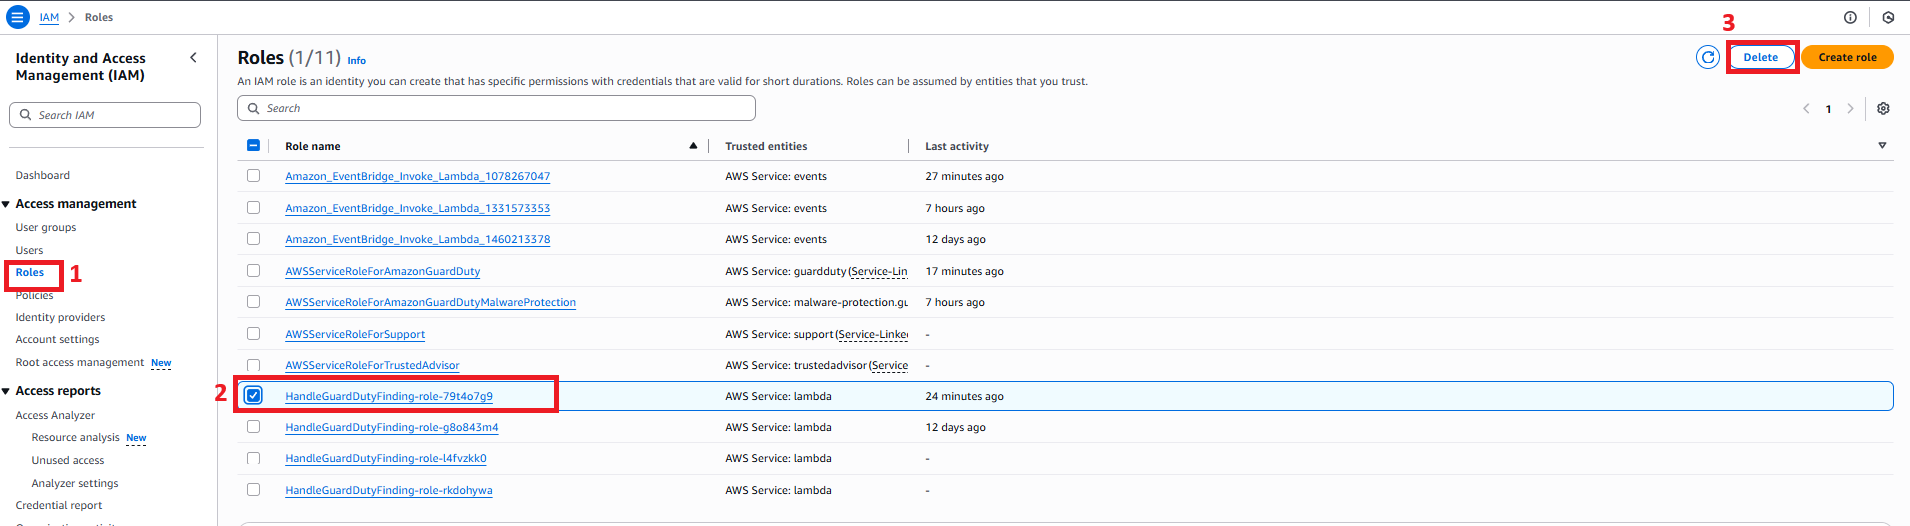Open Account settings in the sidebar
Screen dimensions: 1910x526
[57, 339]
